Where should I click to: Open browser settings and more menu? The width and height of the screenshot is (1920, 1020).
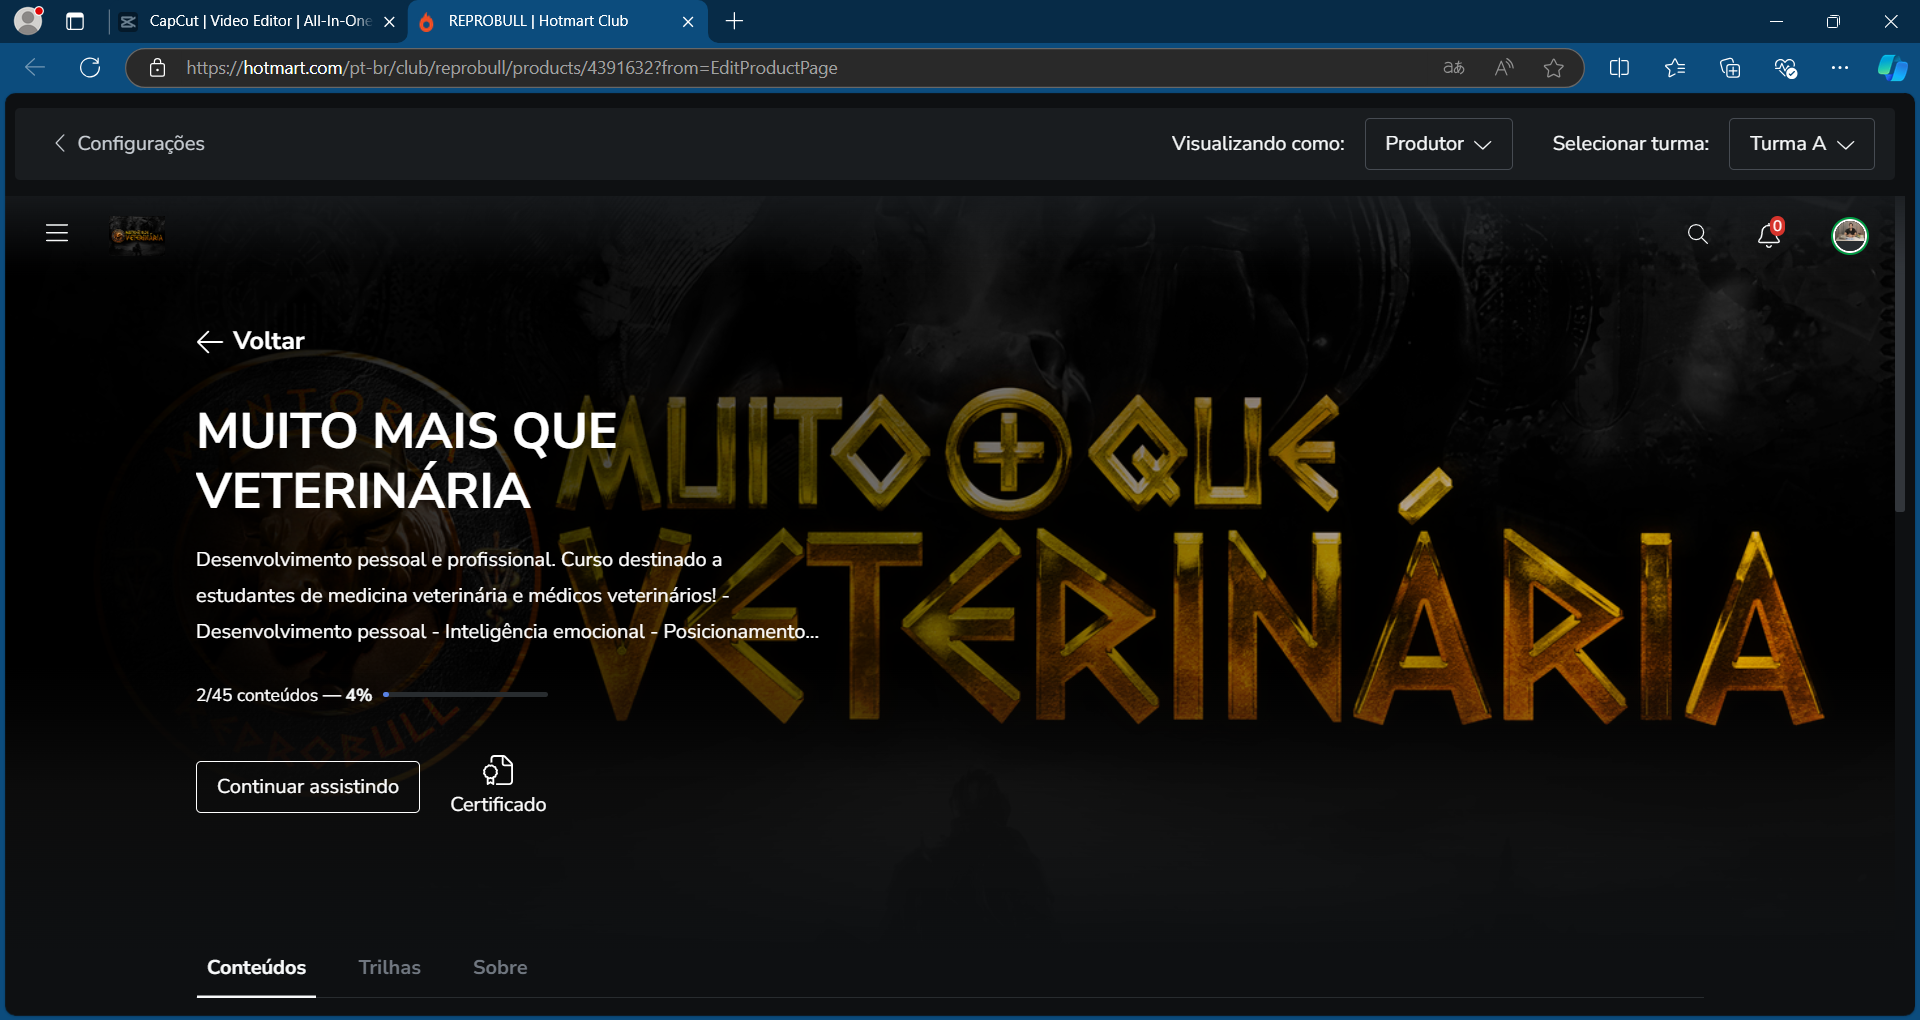(x=1839, y=68)
